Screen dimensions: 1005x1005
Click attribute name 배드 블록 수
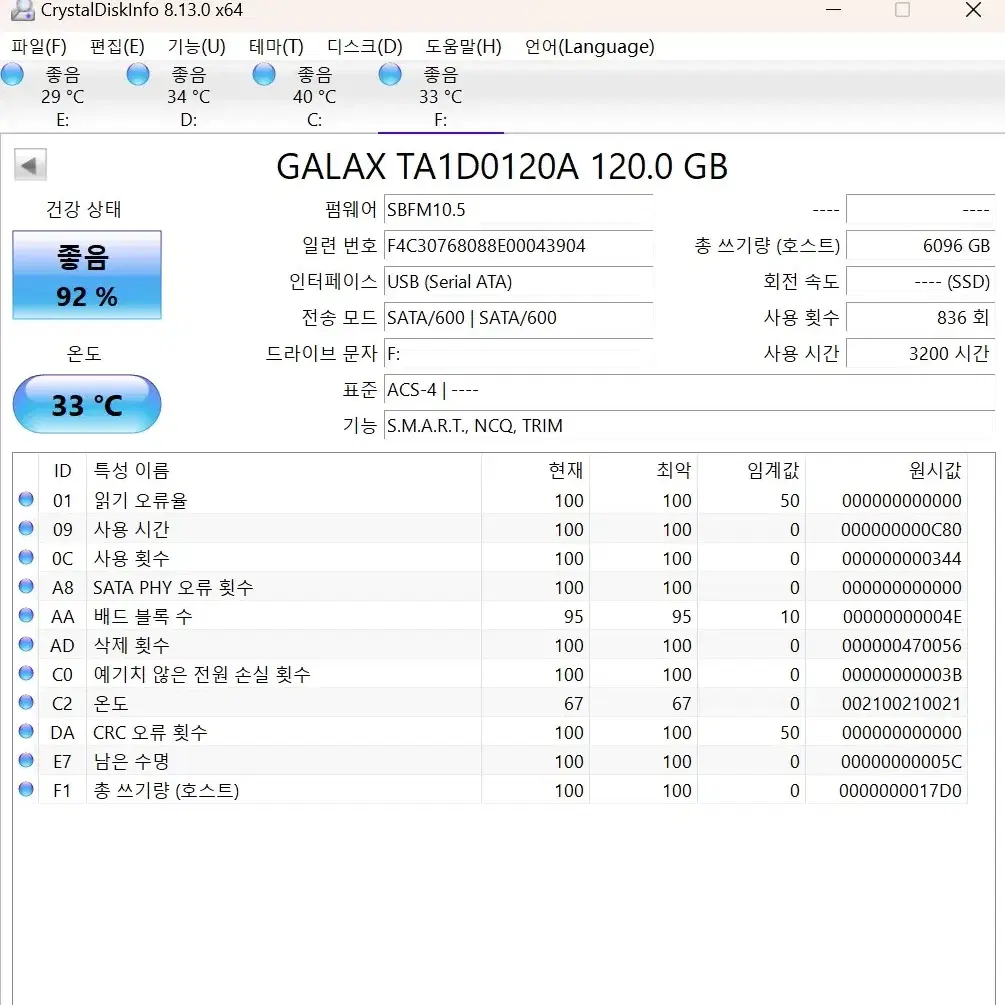[x=143, y=617]
